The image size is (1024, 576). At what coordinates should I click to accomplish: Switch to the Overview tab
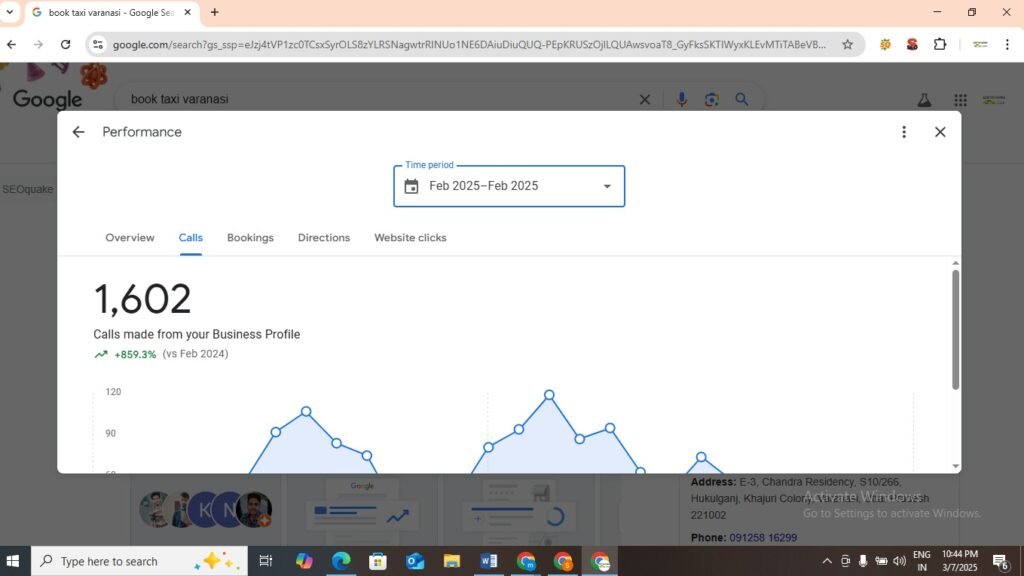tap(129, 237)
